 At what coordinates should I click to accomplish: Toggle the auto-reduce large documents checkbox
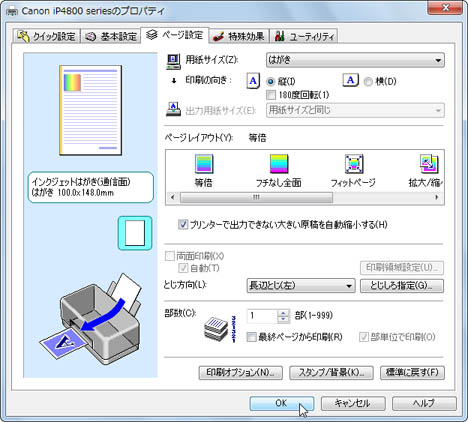183,225
